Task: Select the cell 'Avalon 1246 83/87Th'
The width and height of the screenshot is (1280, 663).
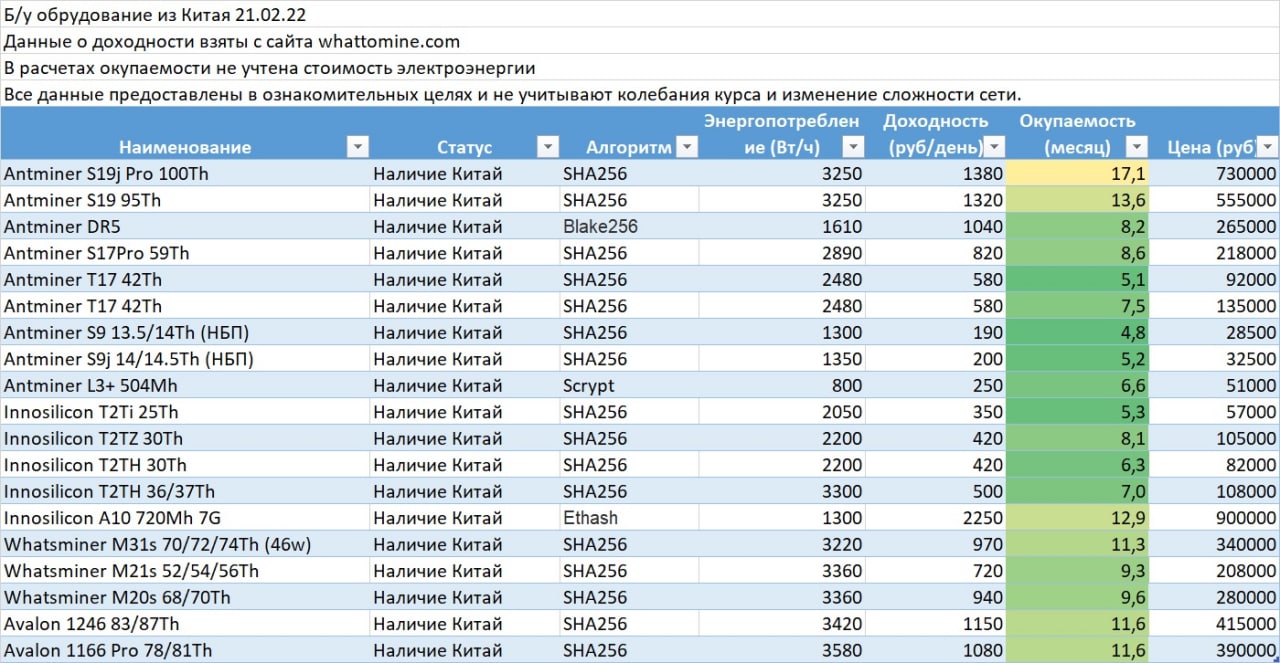Action: [185, 624]
